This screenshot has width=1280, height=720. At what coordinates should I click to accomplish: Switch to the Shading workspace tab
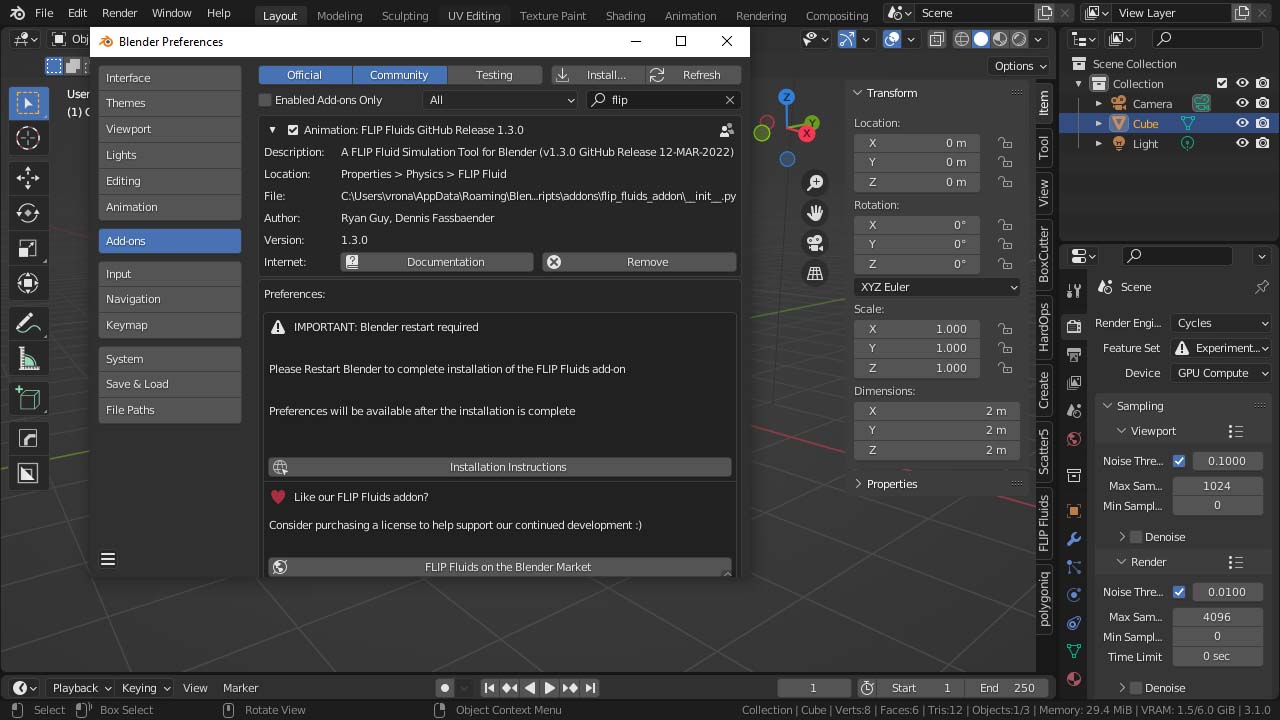click(625, 15)
